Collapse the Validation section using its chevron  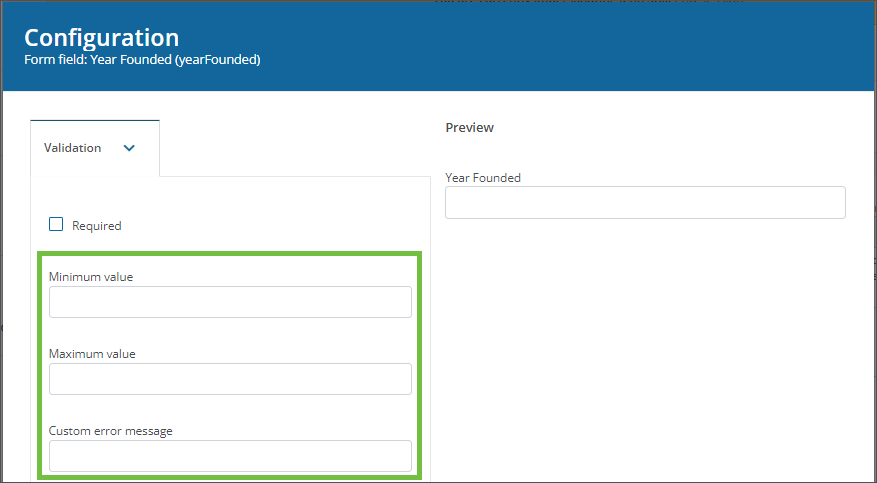point(128,148)
